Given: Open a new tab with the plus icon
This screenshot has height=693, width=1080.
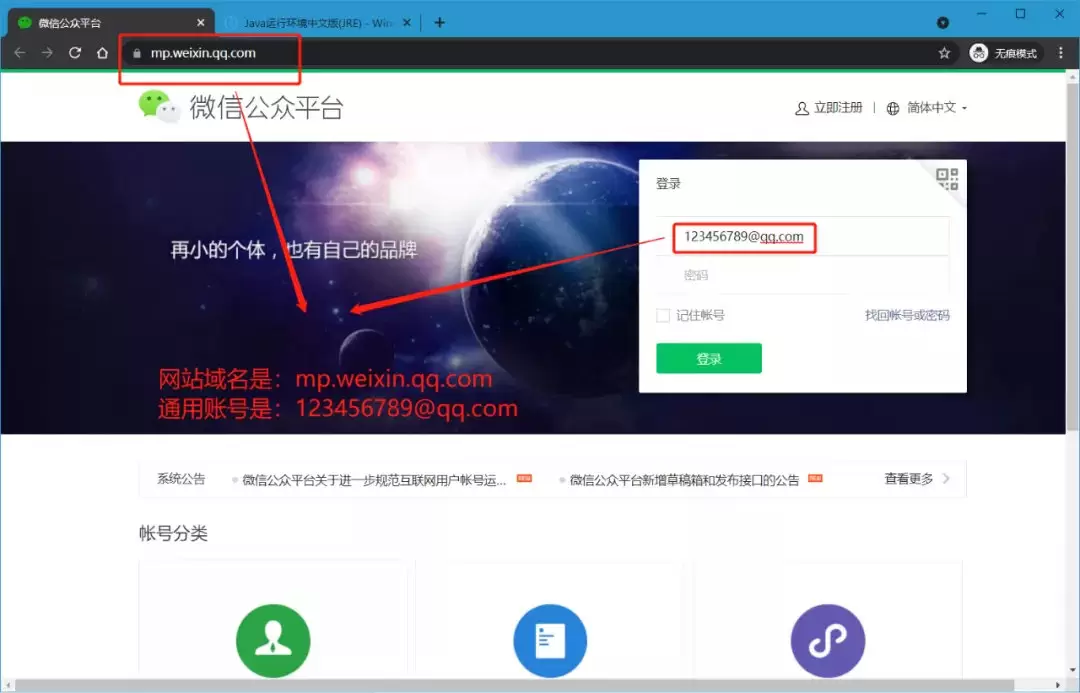Looking at the screenshot, I should 439,23.
